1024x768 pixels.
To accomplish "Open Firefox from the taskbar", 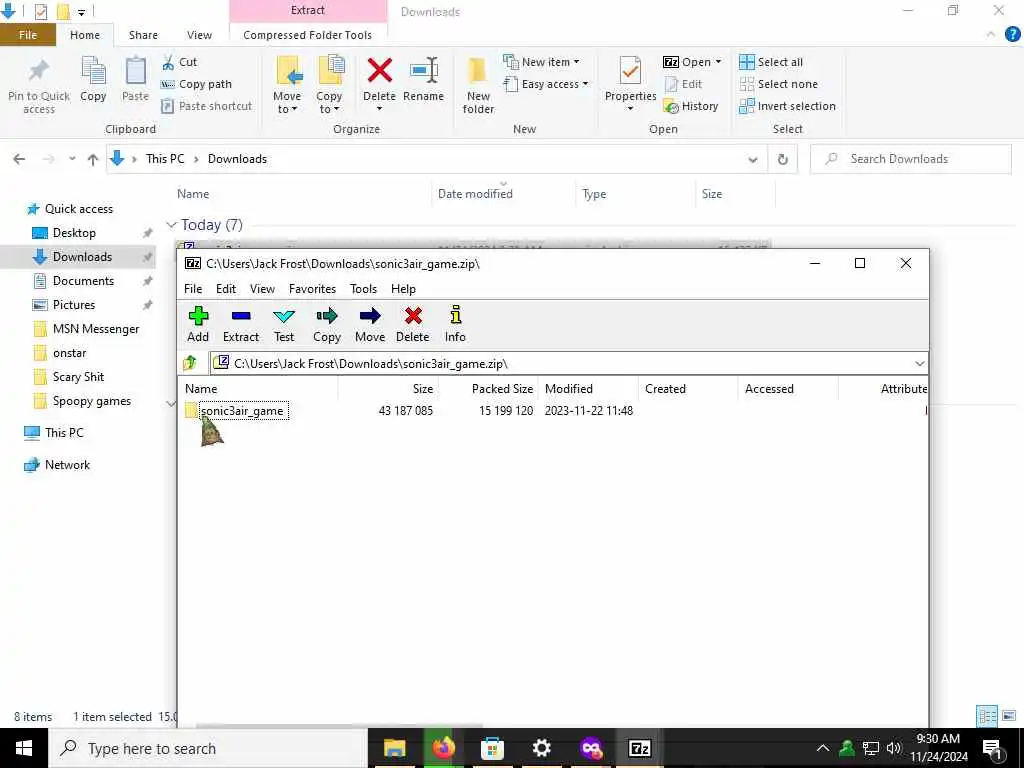I will (x=443, y=748).
